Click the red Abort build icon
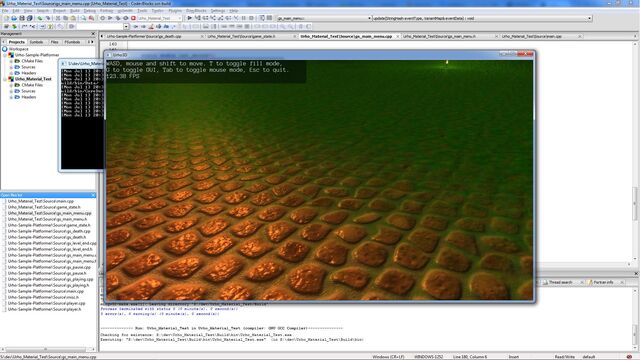Screen dimensions: 640x360 click(133, 18)
